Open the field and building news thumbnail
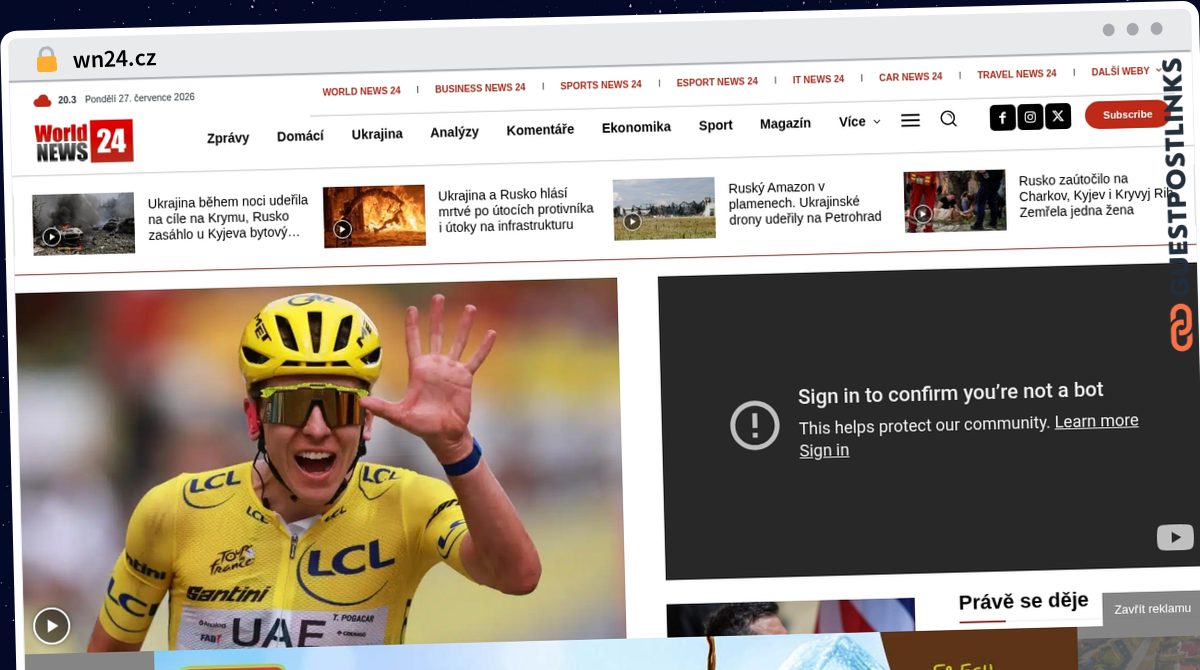Screen dimensions: 1200x670 pyautogui.click(x=664, y=209)
